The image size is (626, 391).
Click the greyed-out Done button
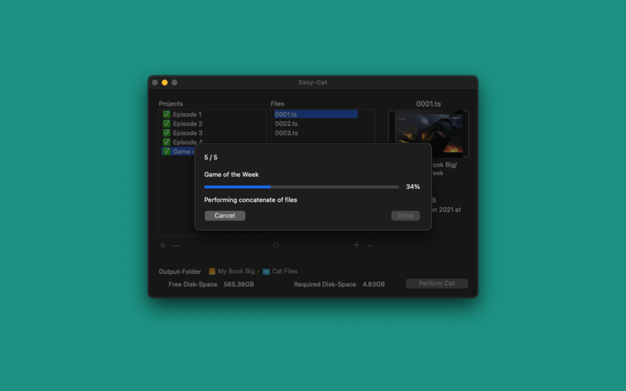tap(405, 216)
